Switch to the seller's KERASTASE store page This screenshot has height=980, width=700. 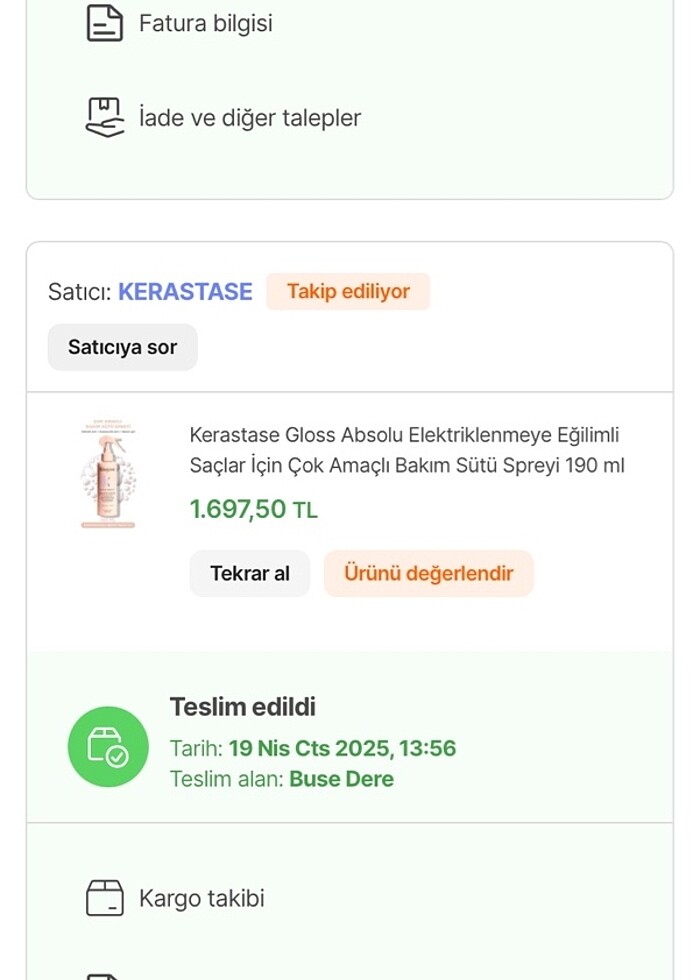185,291
